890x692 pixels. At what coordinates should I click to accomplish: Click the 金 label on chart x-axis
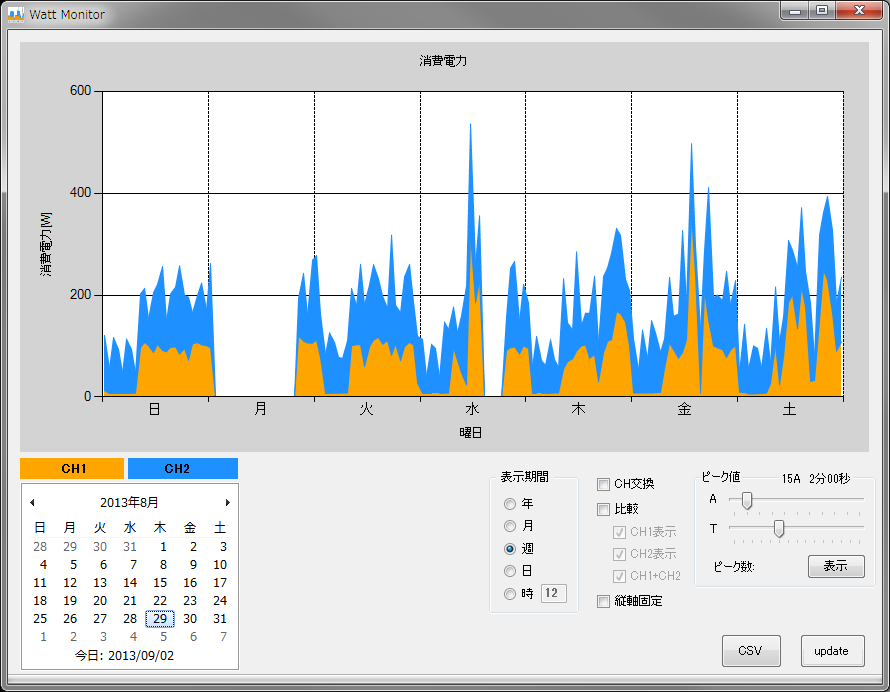pyautogui.click(x=685, y=409)
